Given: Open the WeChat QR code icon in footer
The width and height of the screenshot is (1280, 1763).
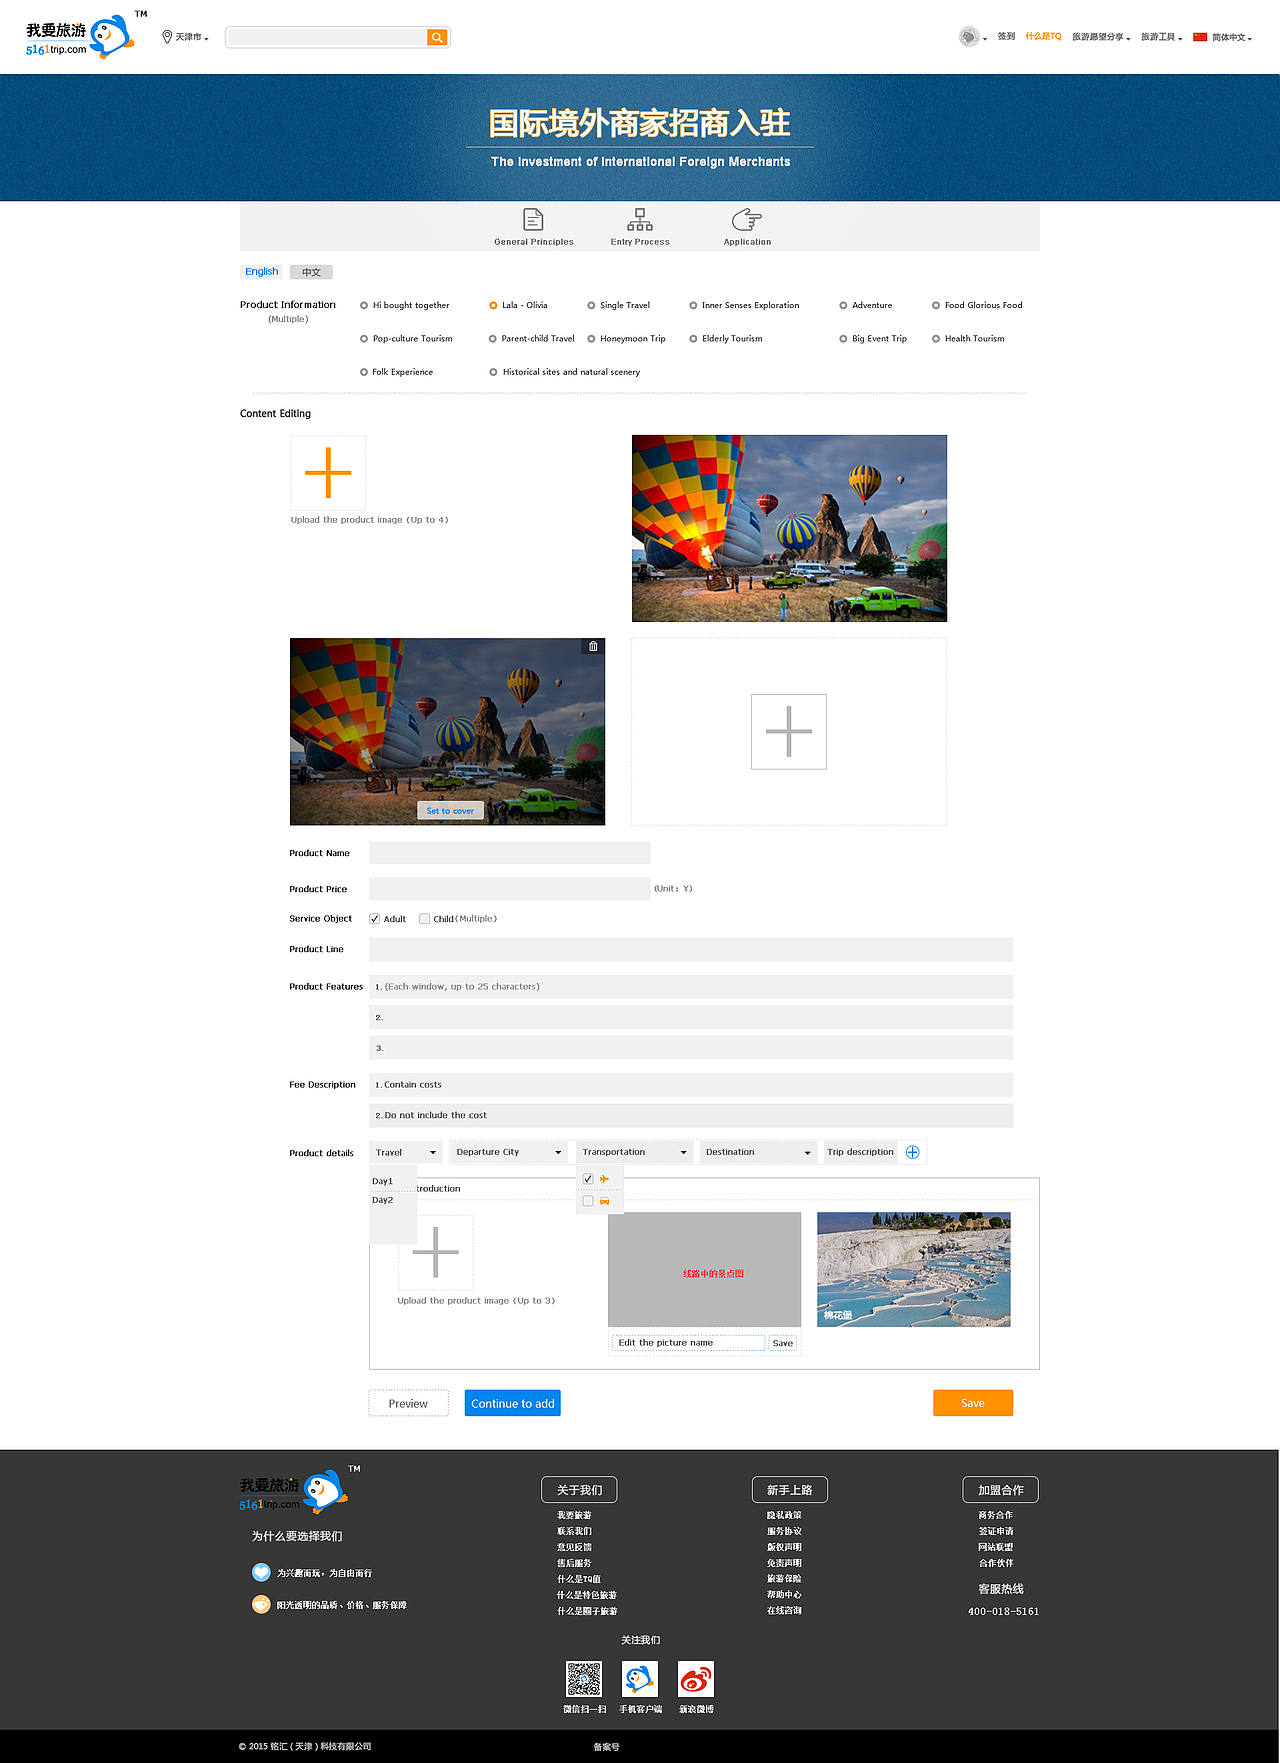Looking at the screenshot, I should 584,1679.
